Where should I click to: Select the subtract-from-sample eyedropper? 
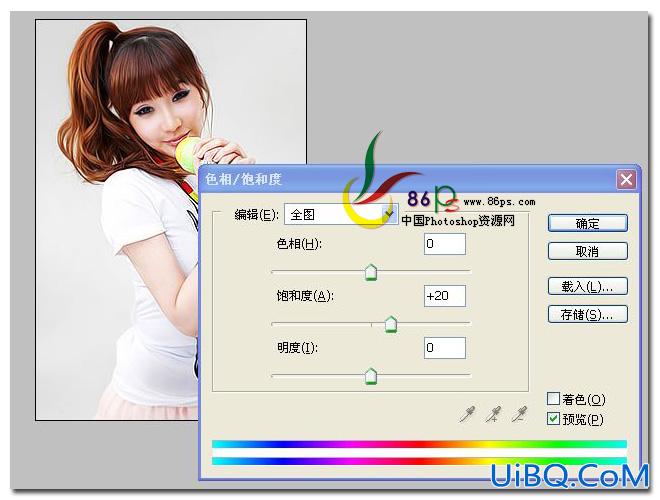pos(519,414)
